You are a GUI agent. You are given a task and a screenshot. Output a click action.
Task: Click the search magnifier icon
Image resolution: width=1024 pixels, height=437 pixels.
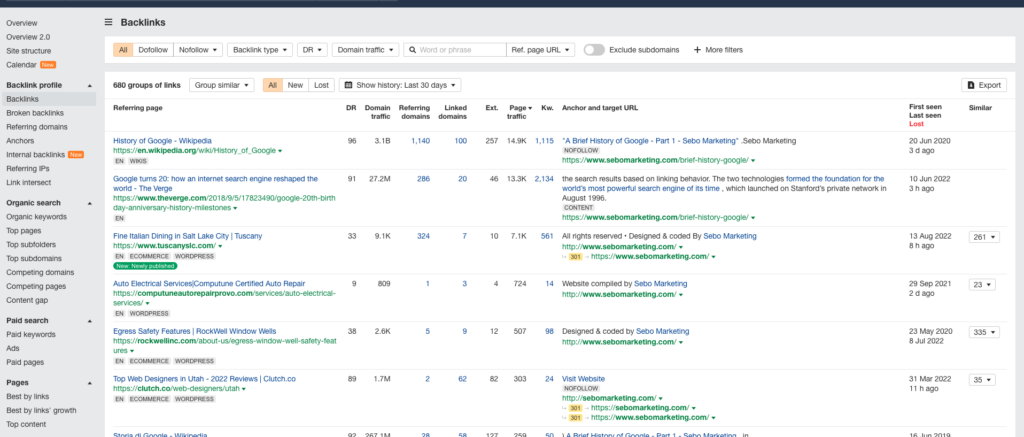tap(412, 50)
